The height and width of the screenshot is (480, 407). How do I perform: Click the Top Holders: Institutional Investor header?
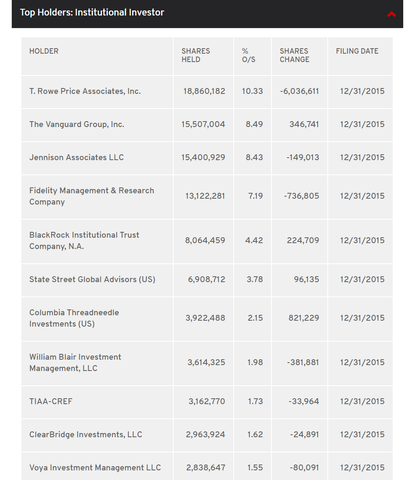(92, 13)
